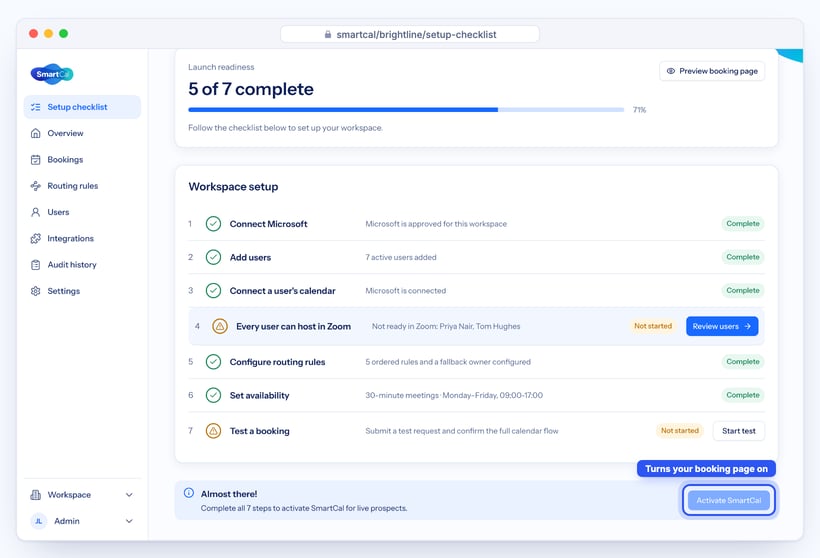This screenshot has height=558, width=820.
Task: Click the SmartCal logo
Action: click(x=52, y=74)
